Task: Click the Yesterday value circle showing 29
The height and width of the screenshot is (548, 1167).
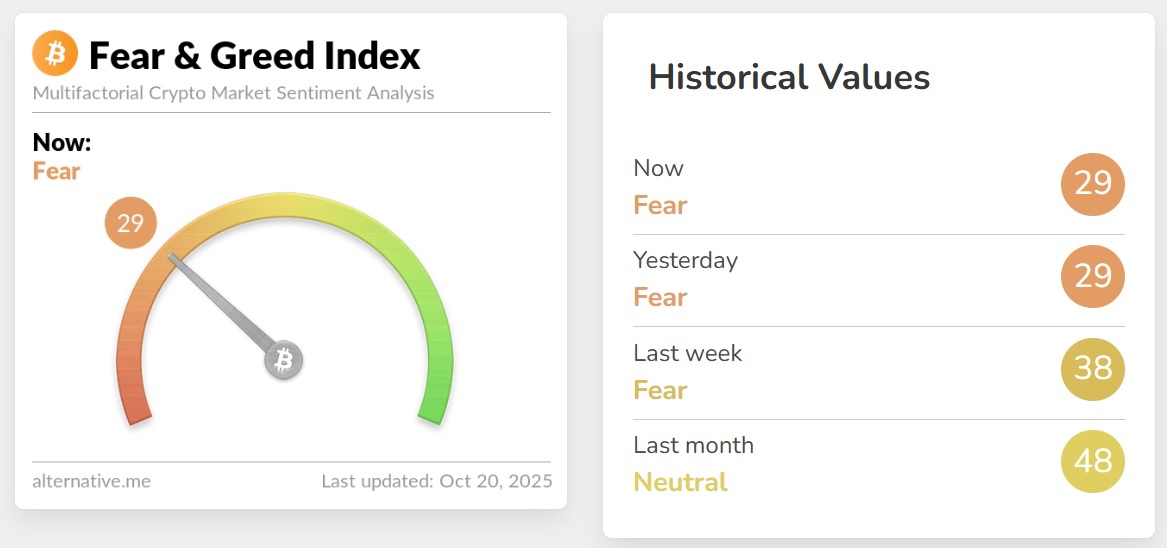Action: pos(1092,276)
